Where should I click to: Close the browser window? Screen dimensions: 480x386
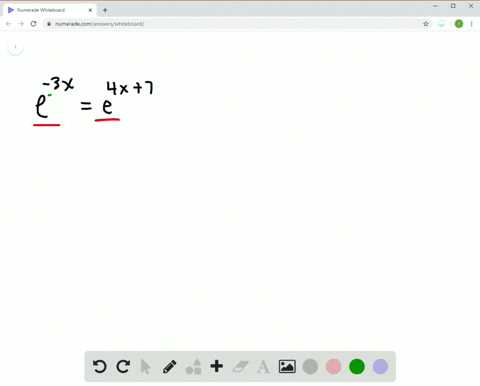[471, 6]
